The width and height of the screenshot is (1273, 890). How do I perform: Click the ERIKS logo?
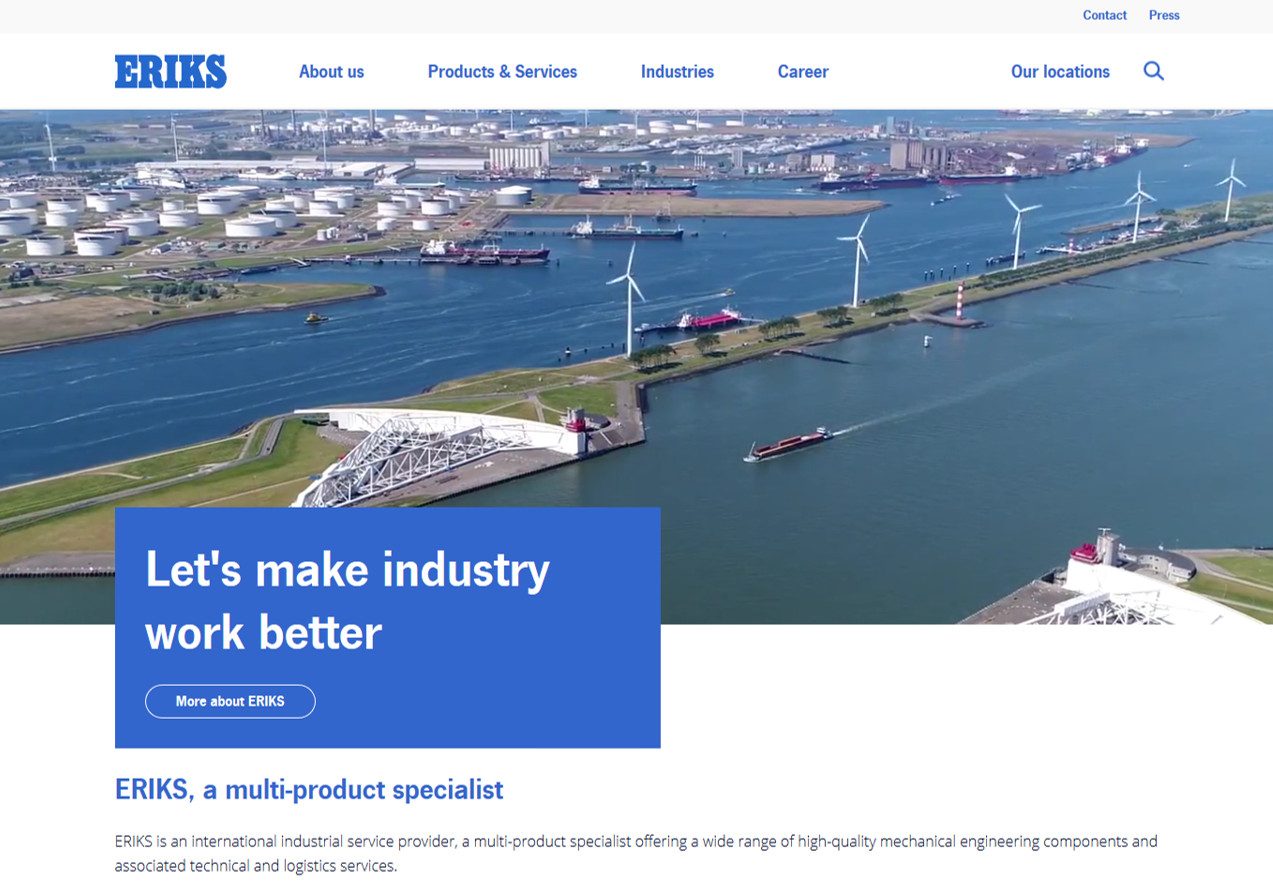pyautogui.click(x=171, y=72)
